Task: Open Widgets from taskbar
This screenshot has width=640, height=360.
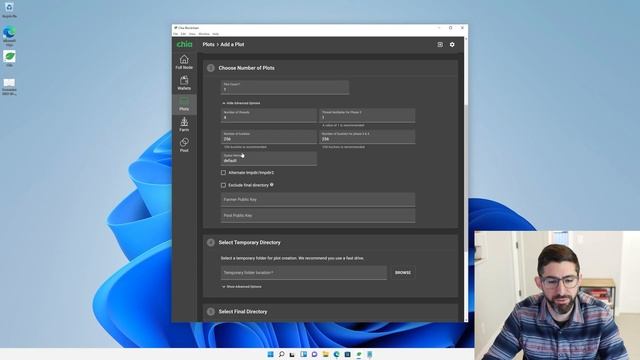Action: (303, 354)
